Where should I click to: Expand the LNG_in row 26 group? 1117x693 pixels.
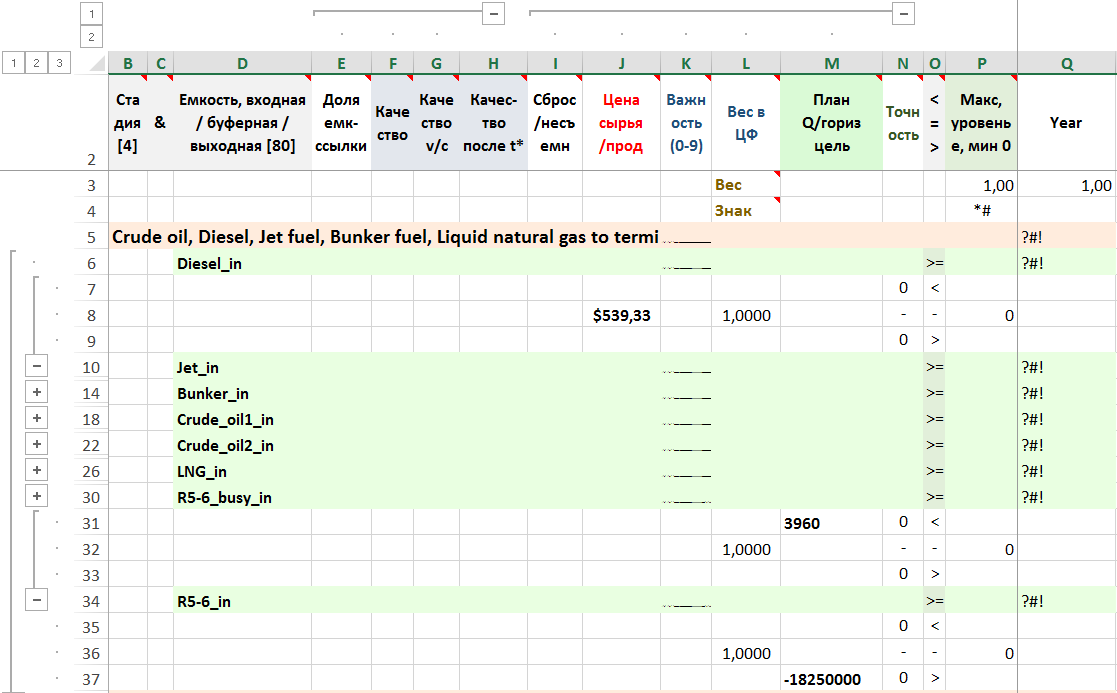coord(37,471)
